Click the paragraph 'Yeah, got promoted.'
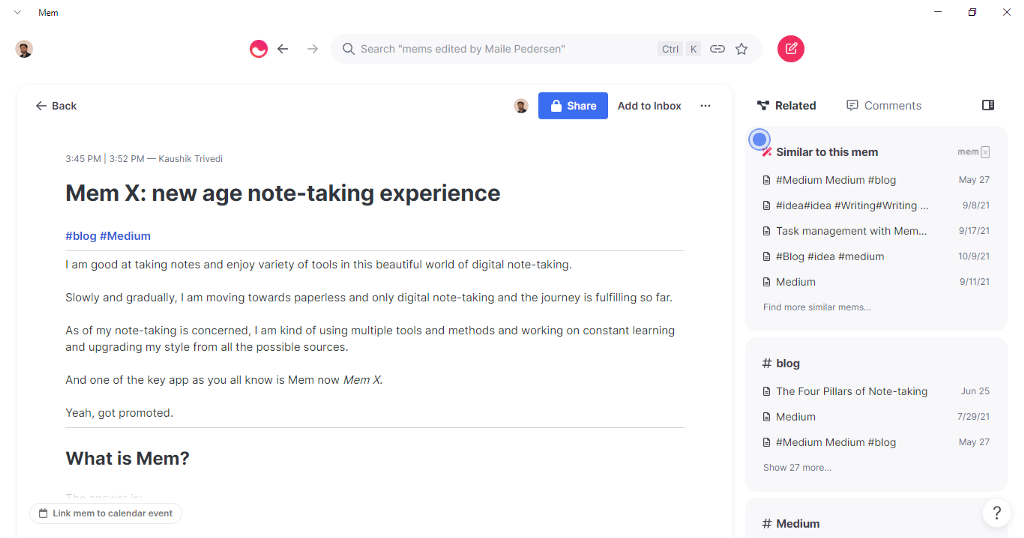 coord(120,413)
